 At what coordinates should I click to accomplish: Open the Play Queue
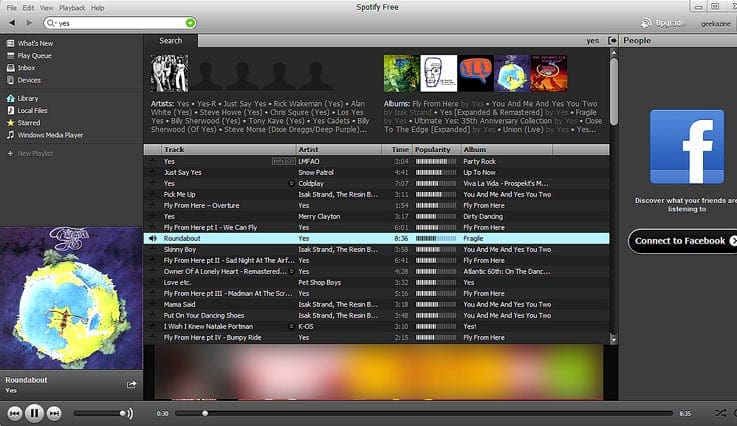tap(34, 56)
